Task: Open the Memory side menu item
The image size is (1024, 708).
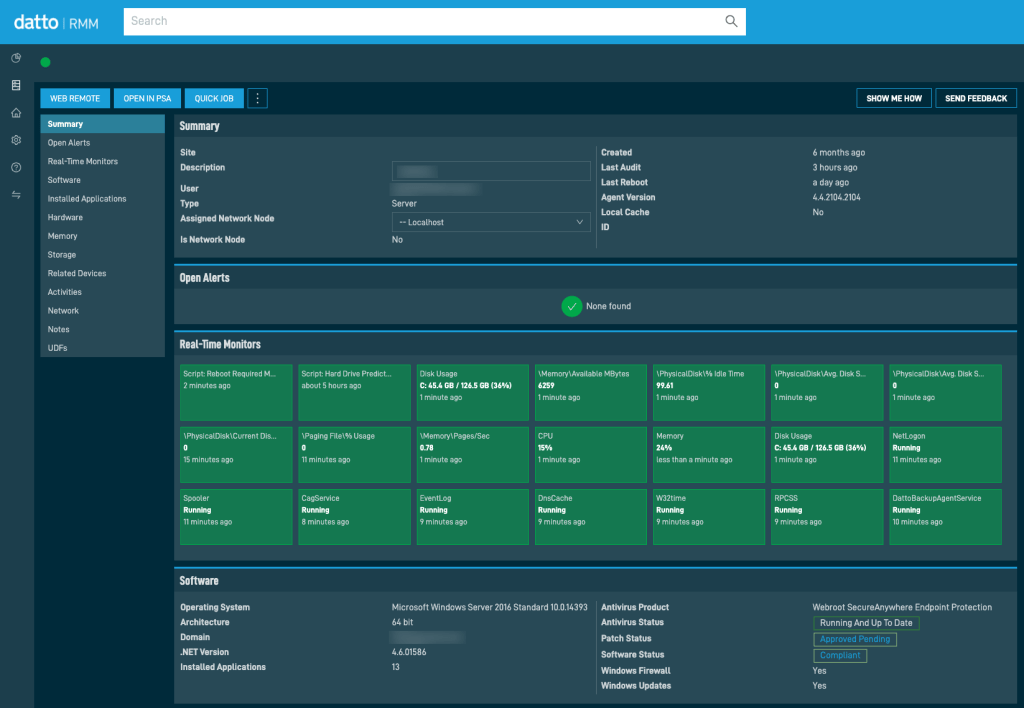Action: [103, 236]
